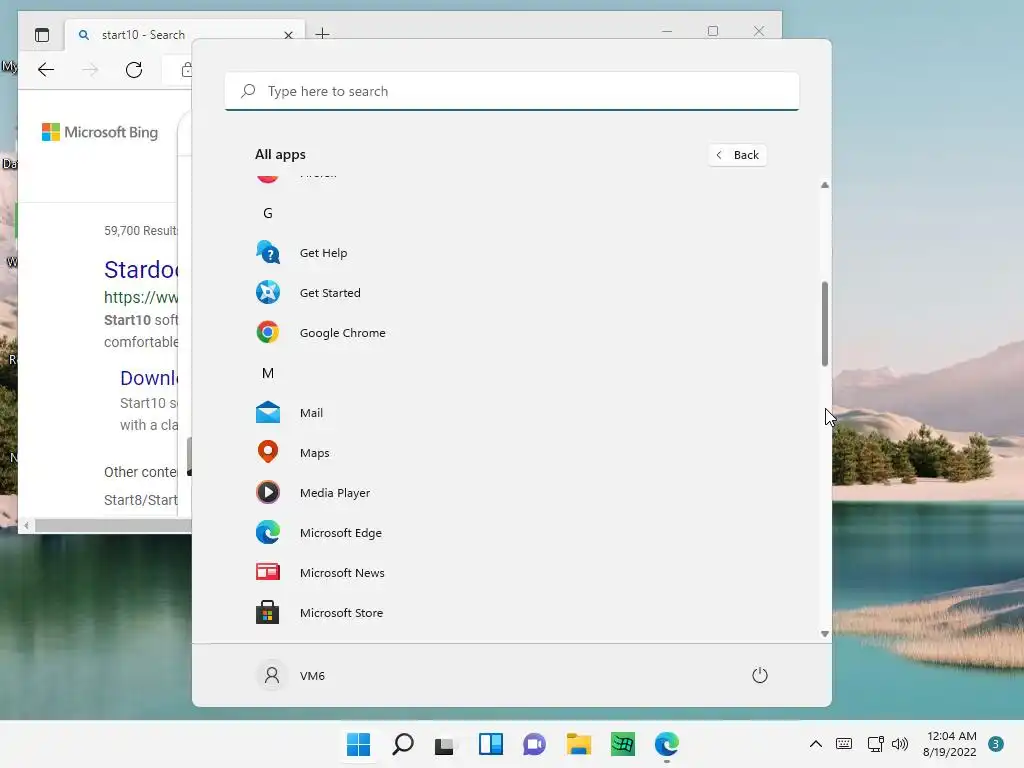Click the Microsoft Bing logo in Edge

pos(100,132)
